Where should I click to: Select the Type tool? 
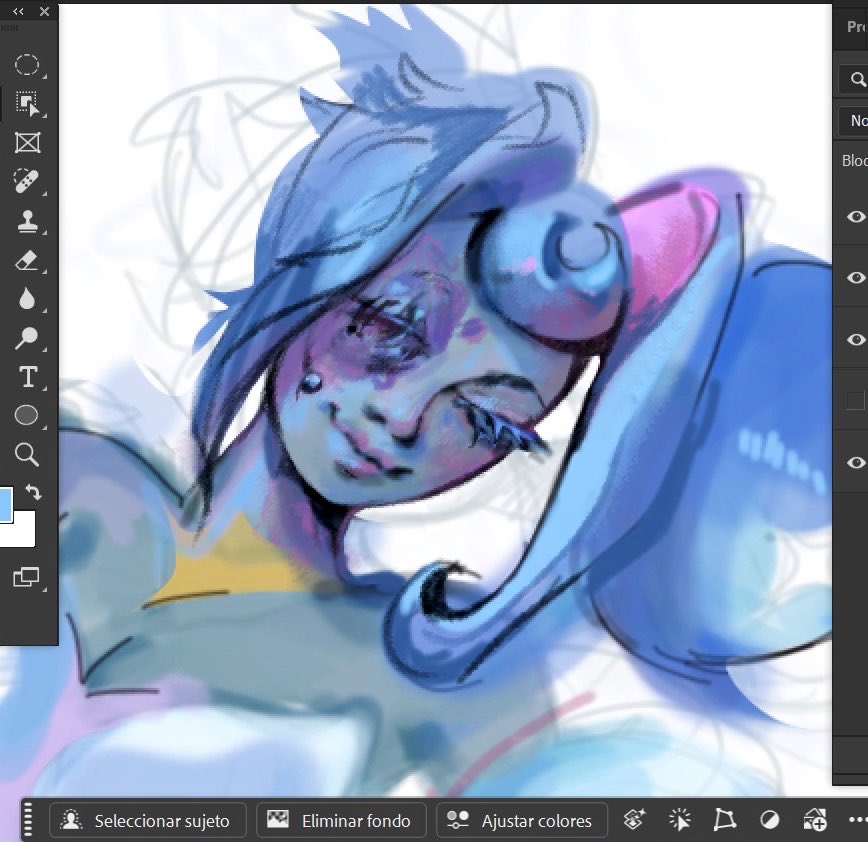pyautogui.click(x=28, y=376)
